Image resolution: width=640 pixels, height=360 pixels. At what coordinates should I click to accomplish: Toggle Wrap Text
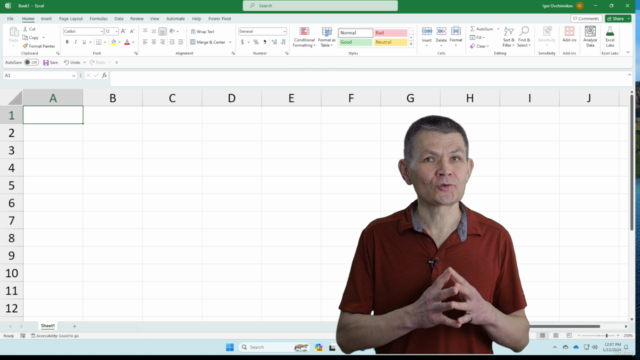click(x=202, y=31)
